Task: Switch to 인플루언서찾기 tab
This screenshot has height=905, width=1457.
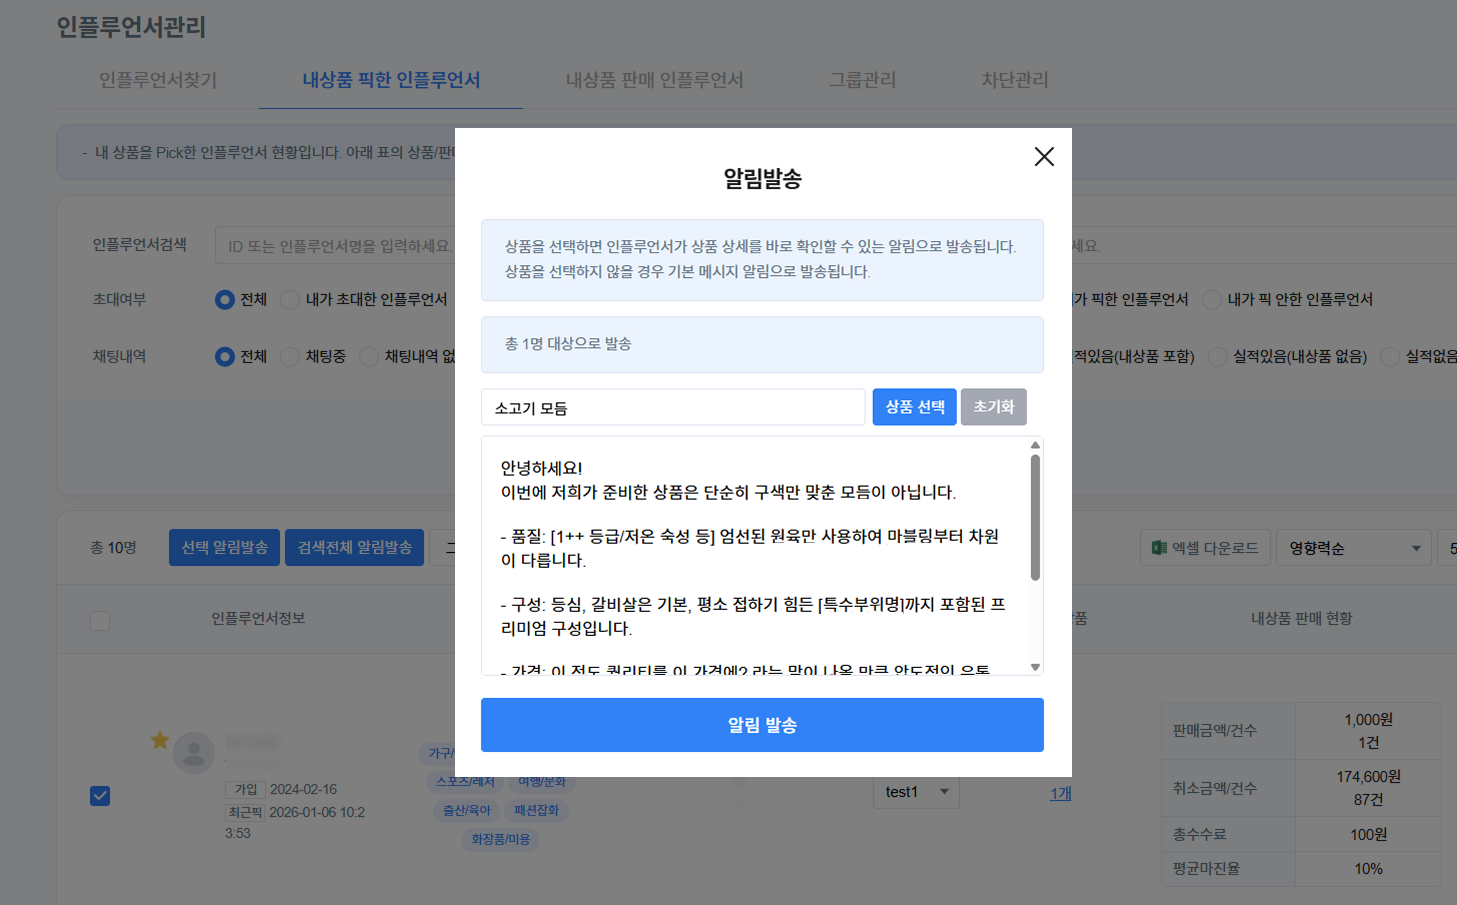Action: tap(158, 80)
